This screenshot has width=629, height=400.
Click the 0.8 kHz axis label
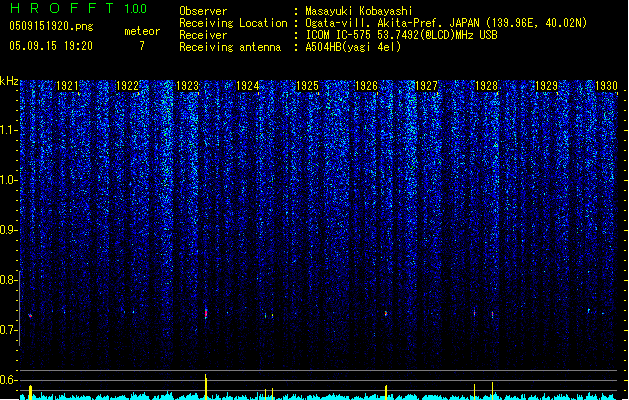point(8,280)
